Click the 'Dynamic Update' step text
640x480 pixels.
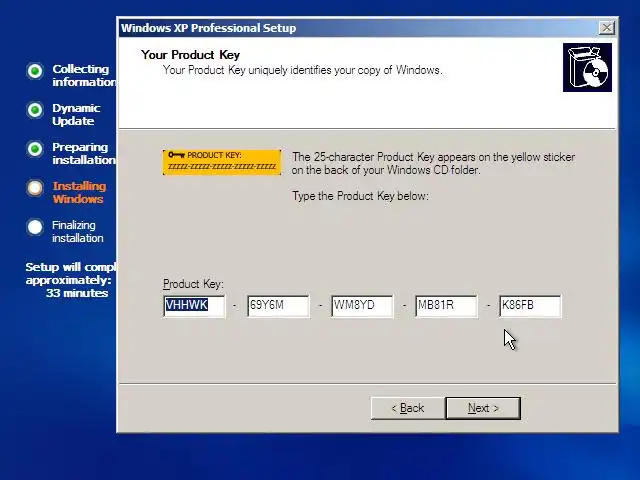click(x=76, y=114)
